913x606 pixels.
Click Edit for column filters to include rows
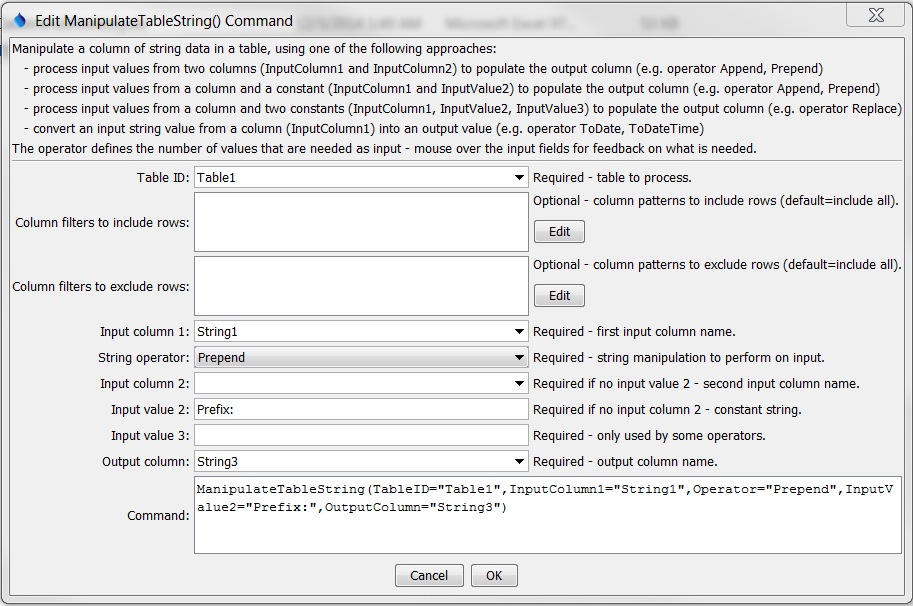[560, 232]
